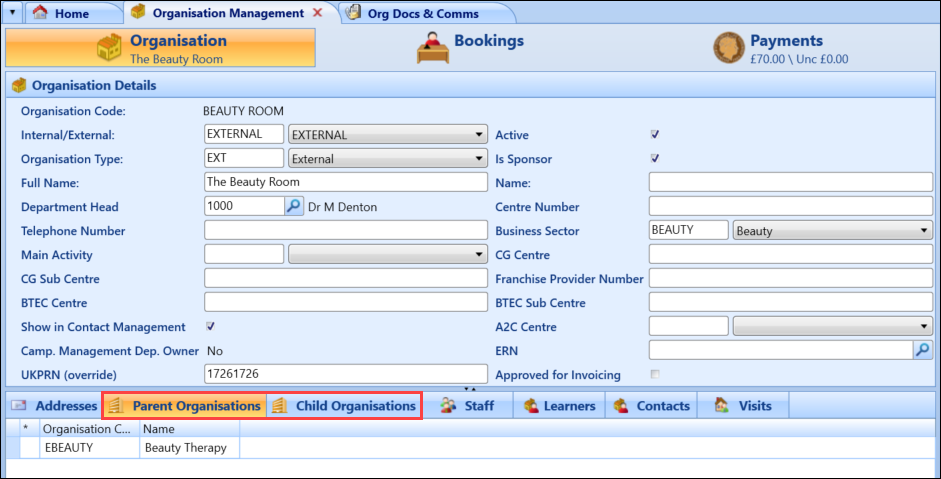Image resolution: width=941 pixels, height=479 pixels.
Task: Collapse the details panel splitter arrows
Action: pos(470,389)
